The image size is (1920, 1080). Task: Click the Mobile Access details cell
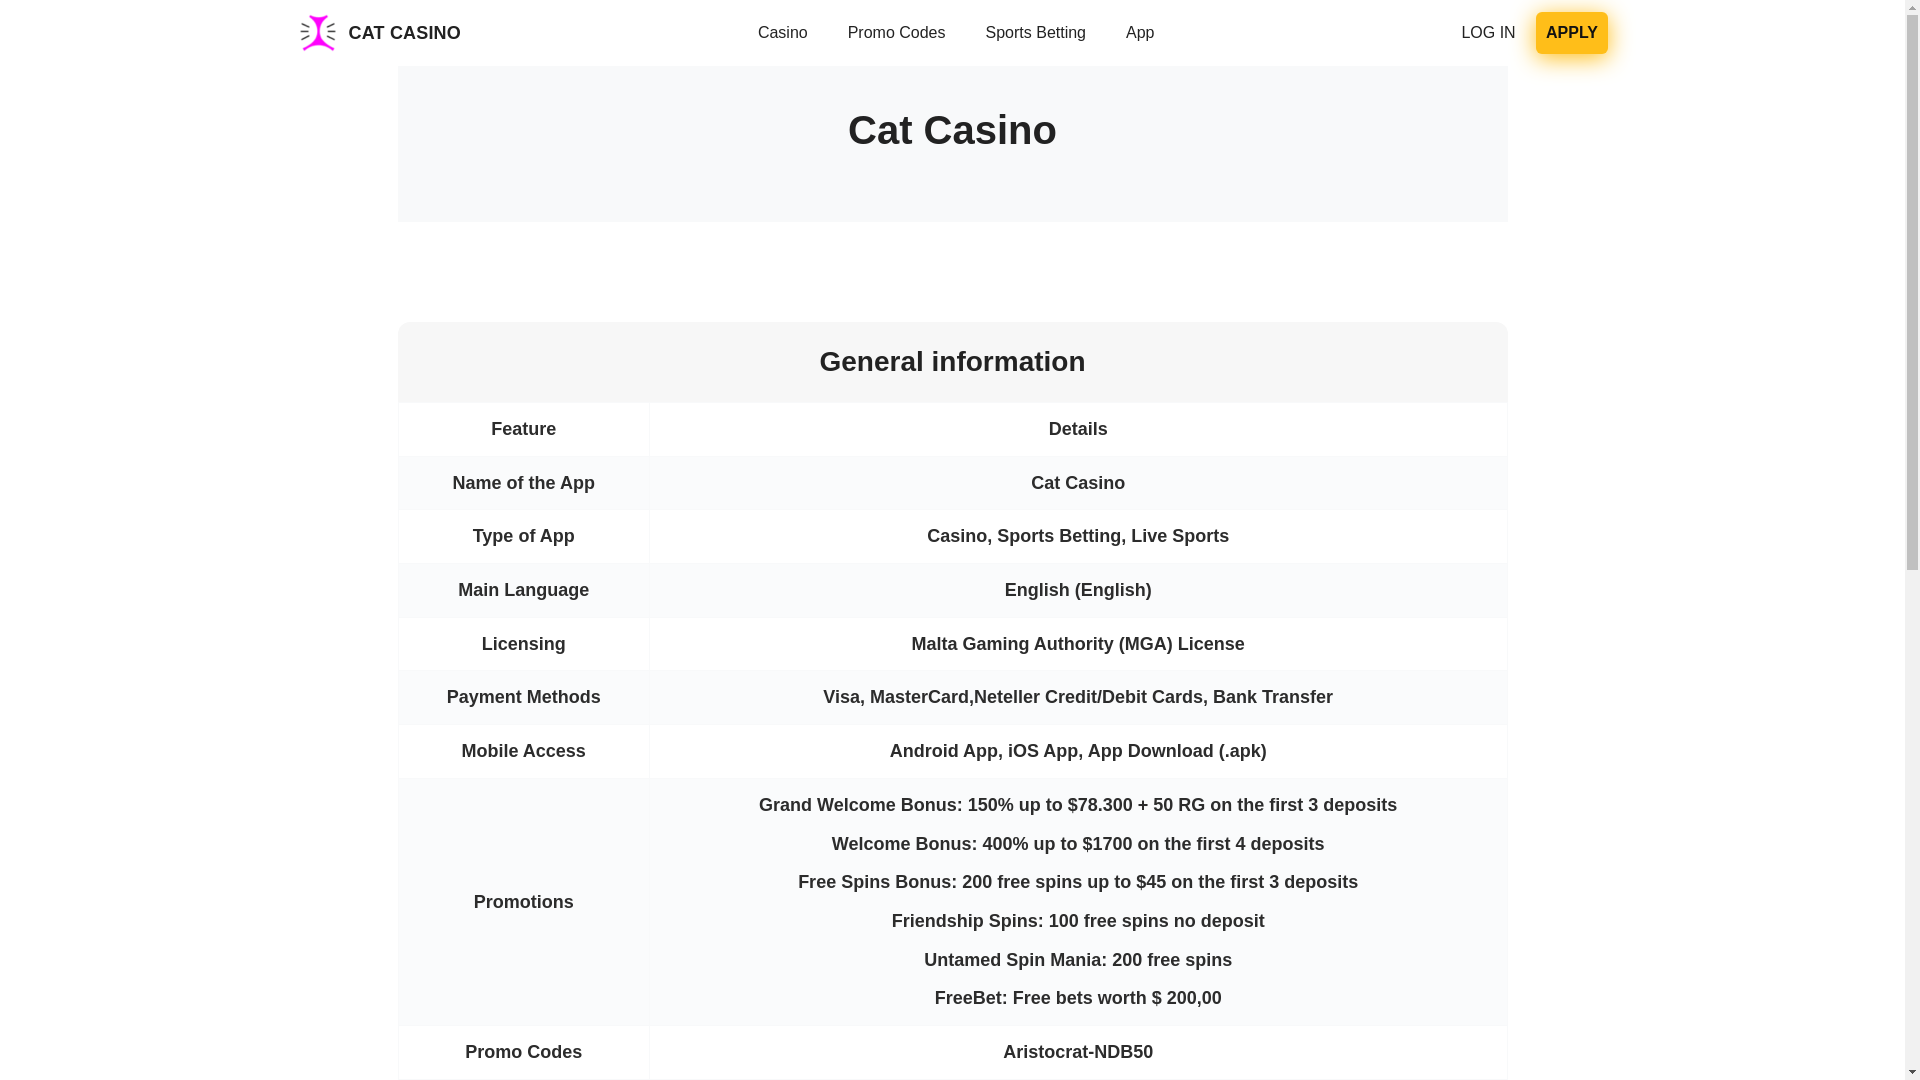[1077, 751]
